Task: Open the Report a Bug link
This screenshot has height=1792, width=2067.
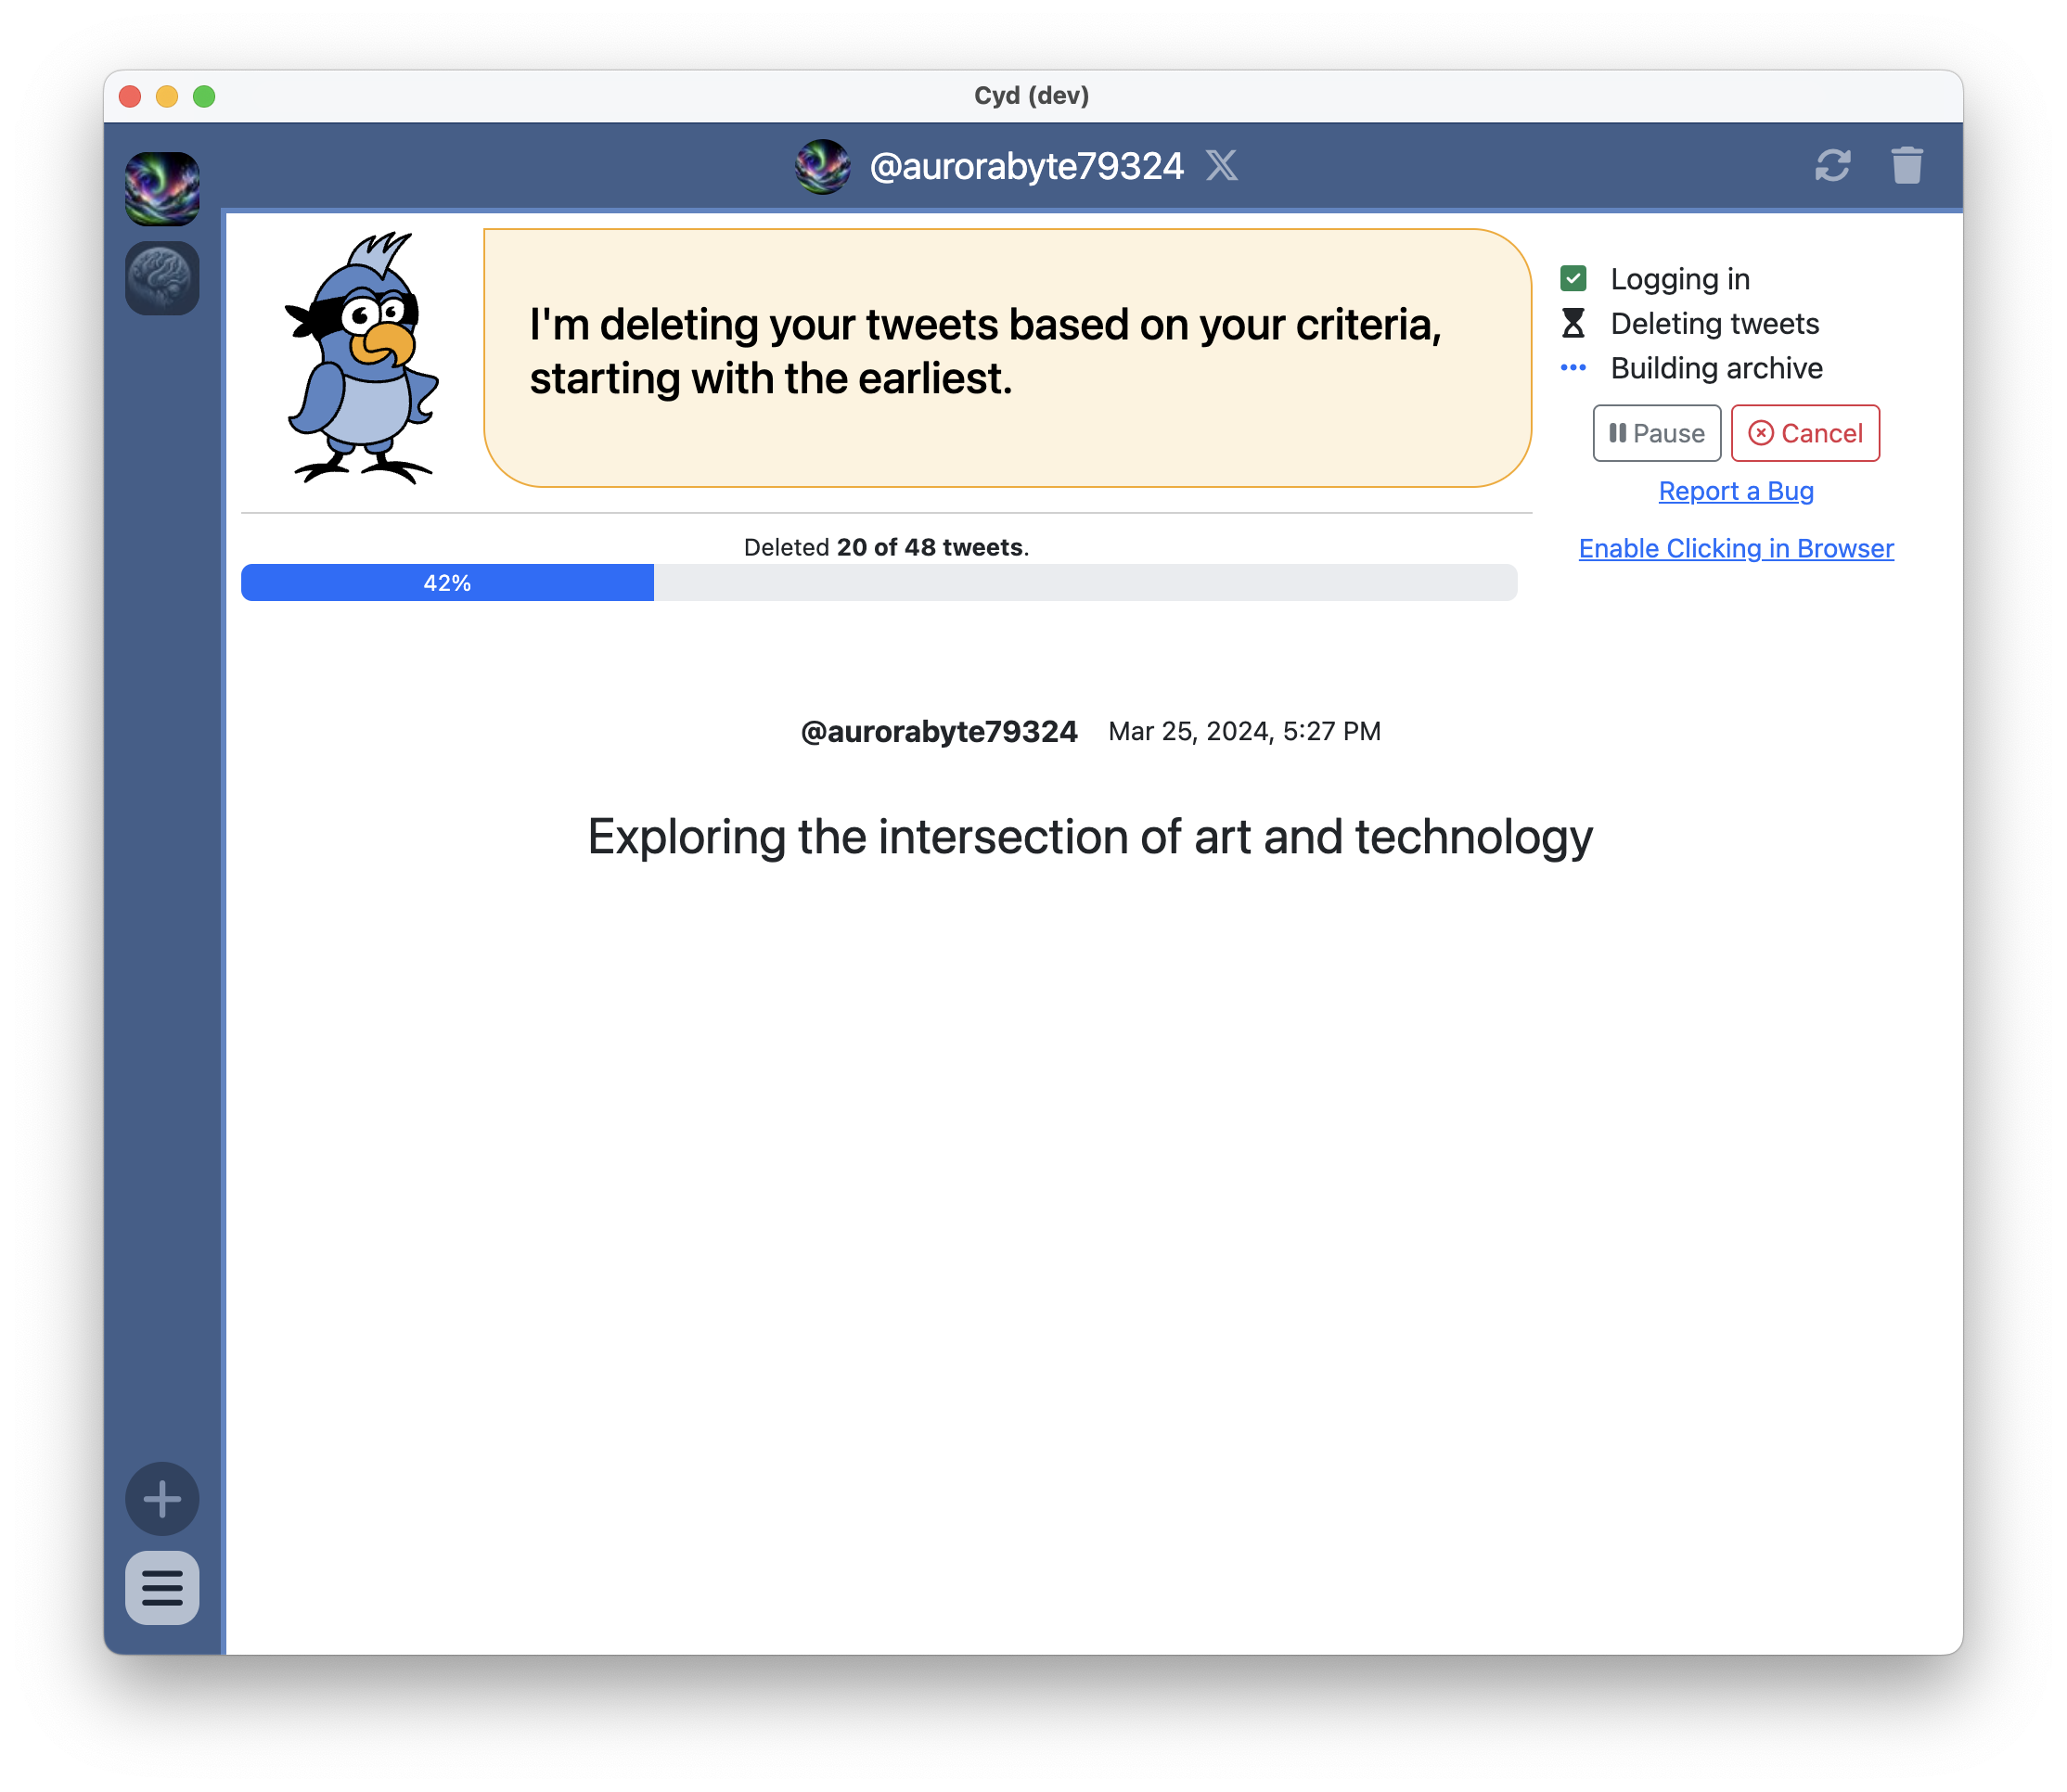Action: tap(1735, 491)
